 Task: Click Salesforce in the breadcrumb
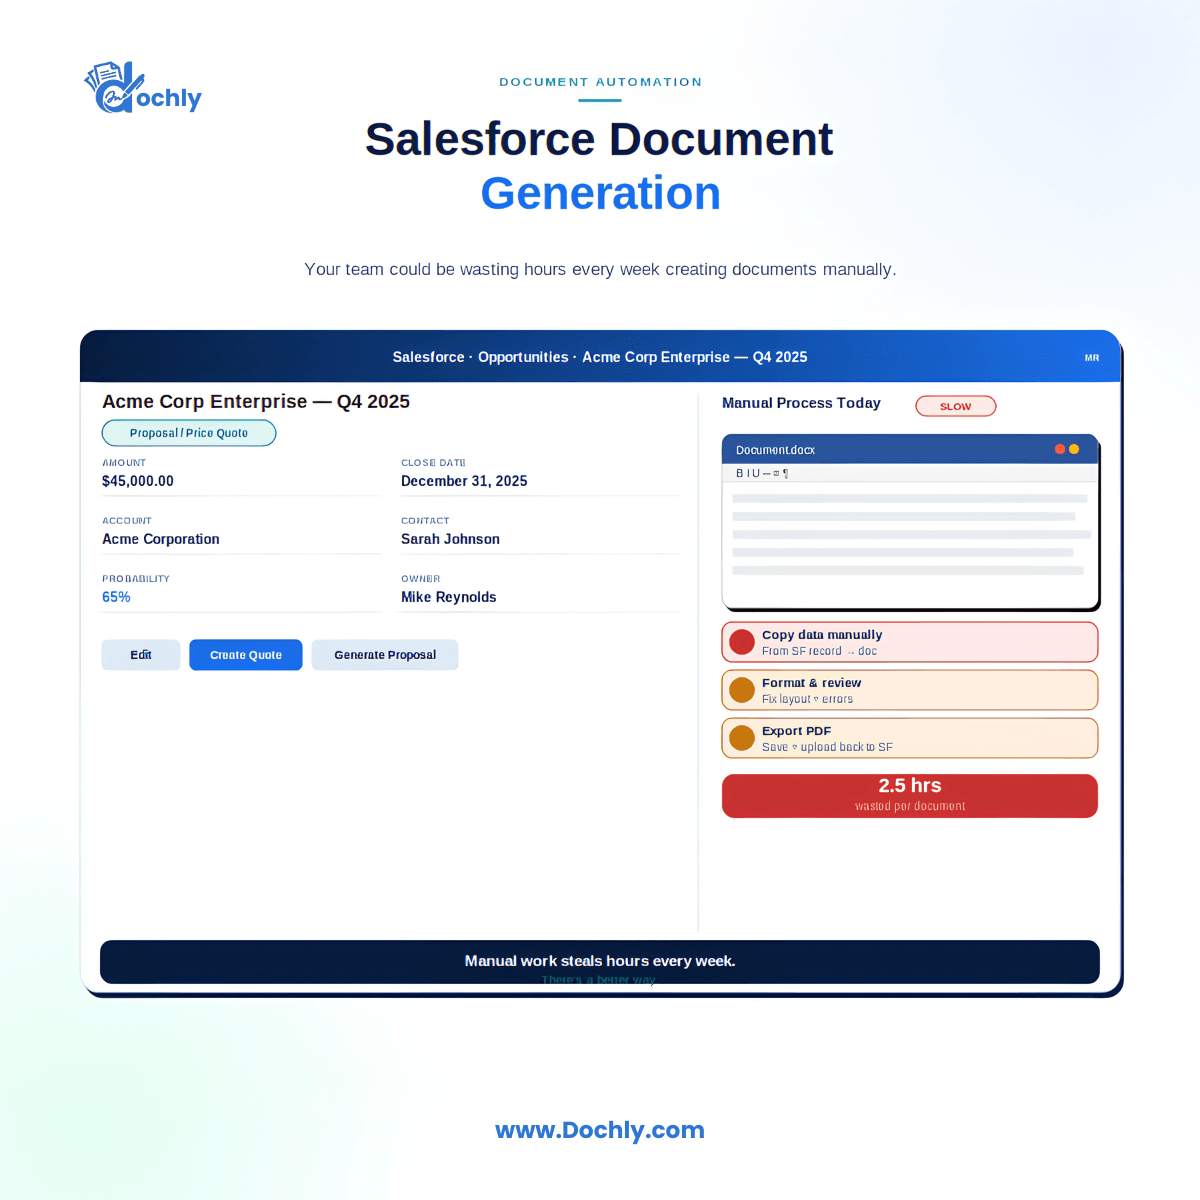[x=428, y=357]
